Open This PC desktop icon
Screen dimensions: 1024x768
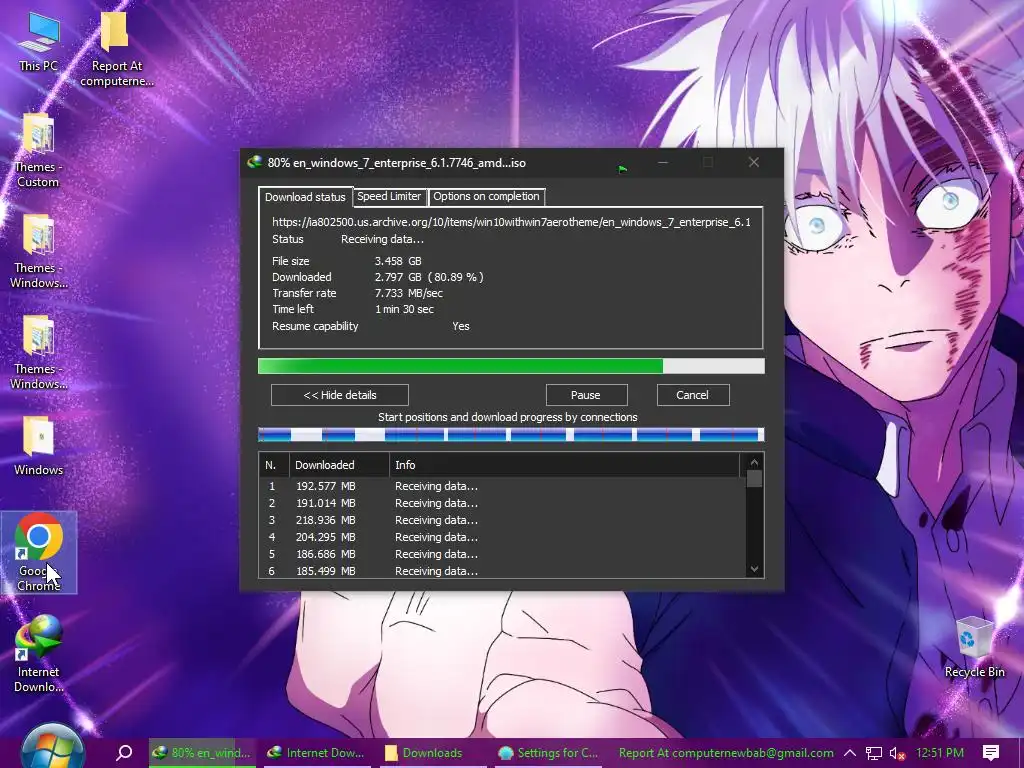pos(39,42)
